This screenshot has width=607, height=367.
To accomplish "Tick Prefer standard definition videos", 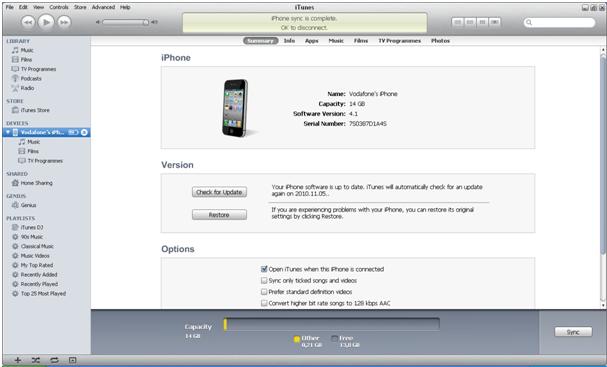I will point(264,292).
